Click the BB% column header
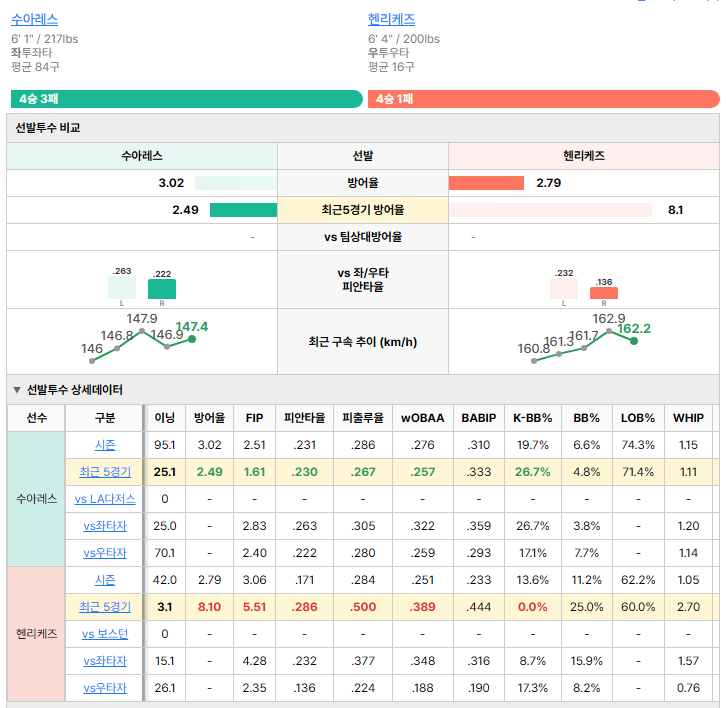 click(x=587, y=418)
